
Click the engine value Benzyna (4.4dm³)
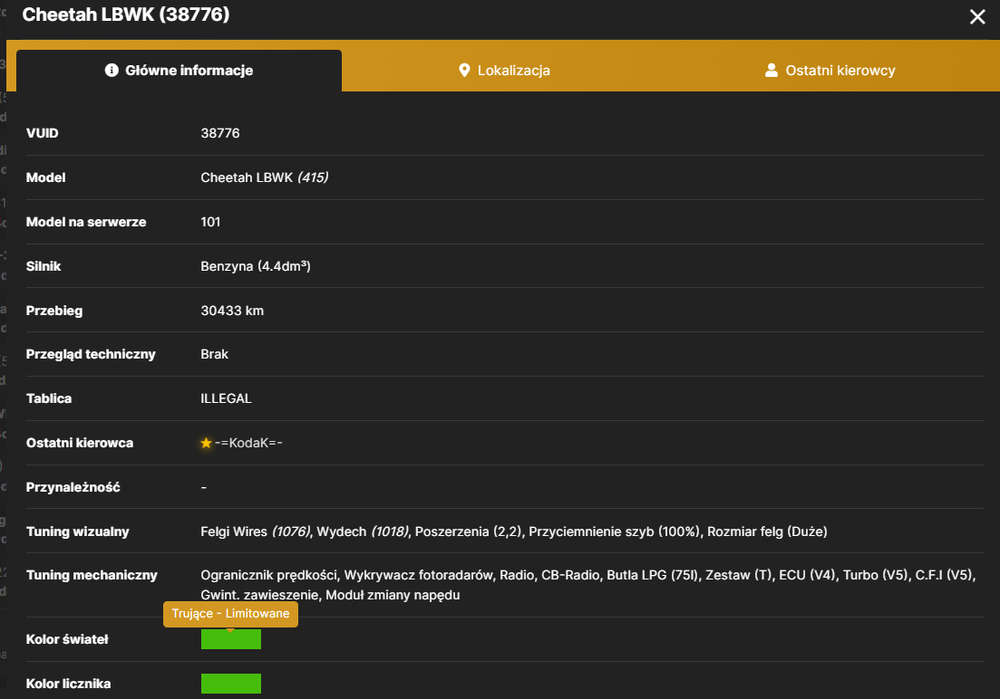(x=256, y=266)
